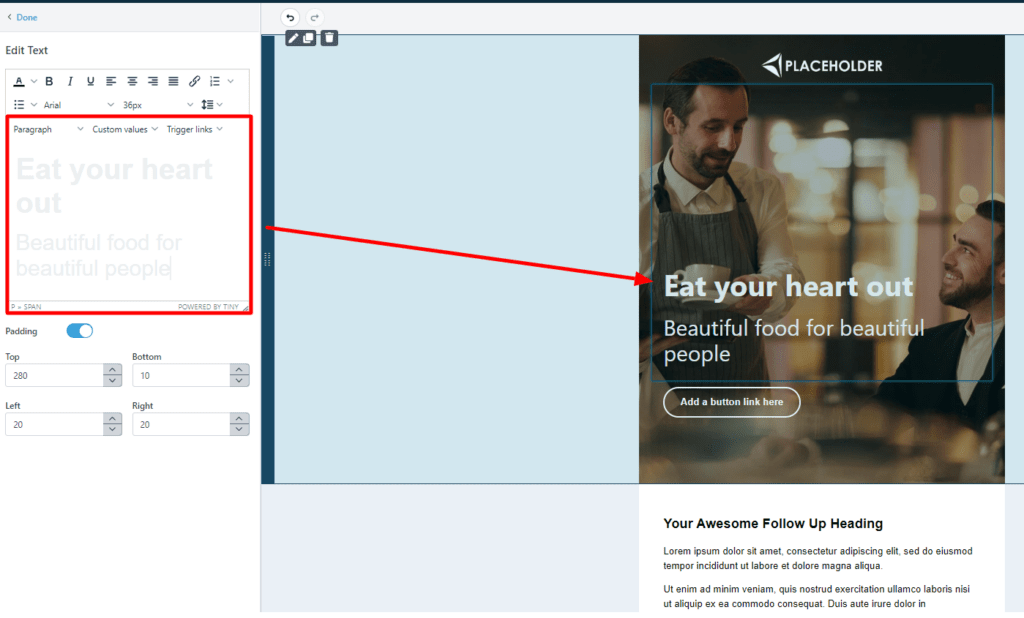Apply italic formatting
1024x618 pixels.
[x=70, y=81]
